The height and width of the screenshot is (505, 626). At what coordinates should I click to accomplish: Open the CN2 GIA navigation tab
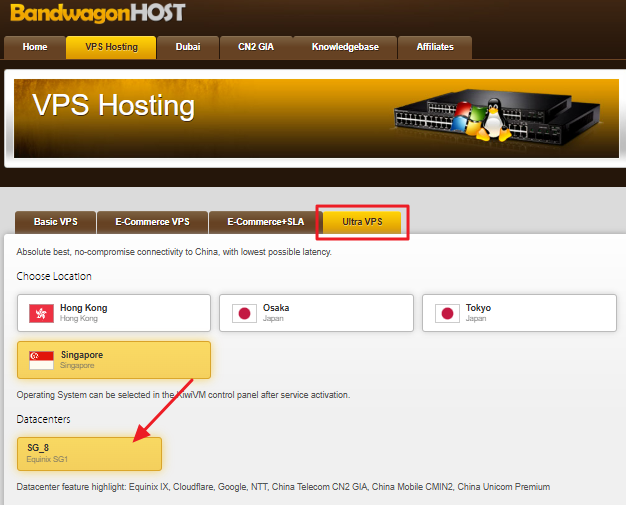[256, 48]
